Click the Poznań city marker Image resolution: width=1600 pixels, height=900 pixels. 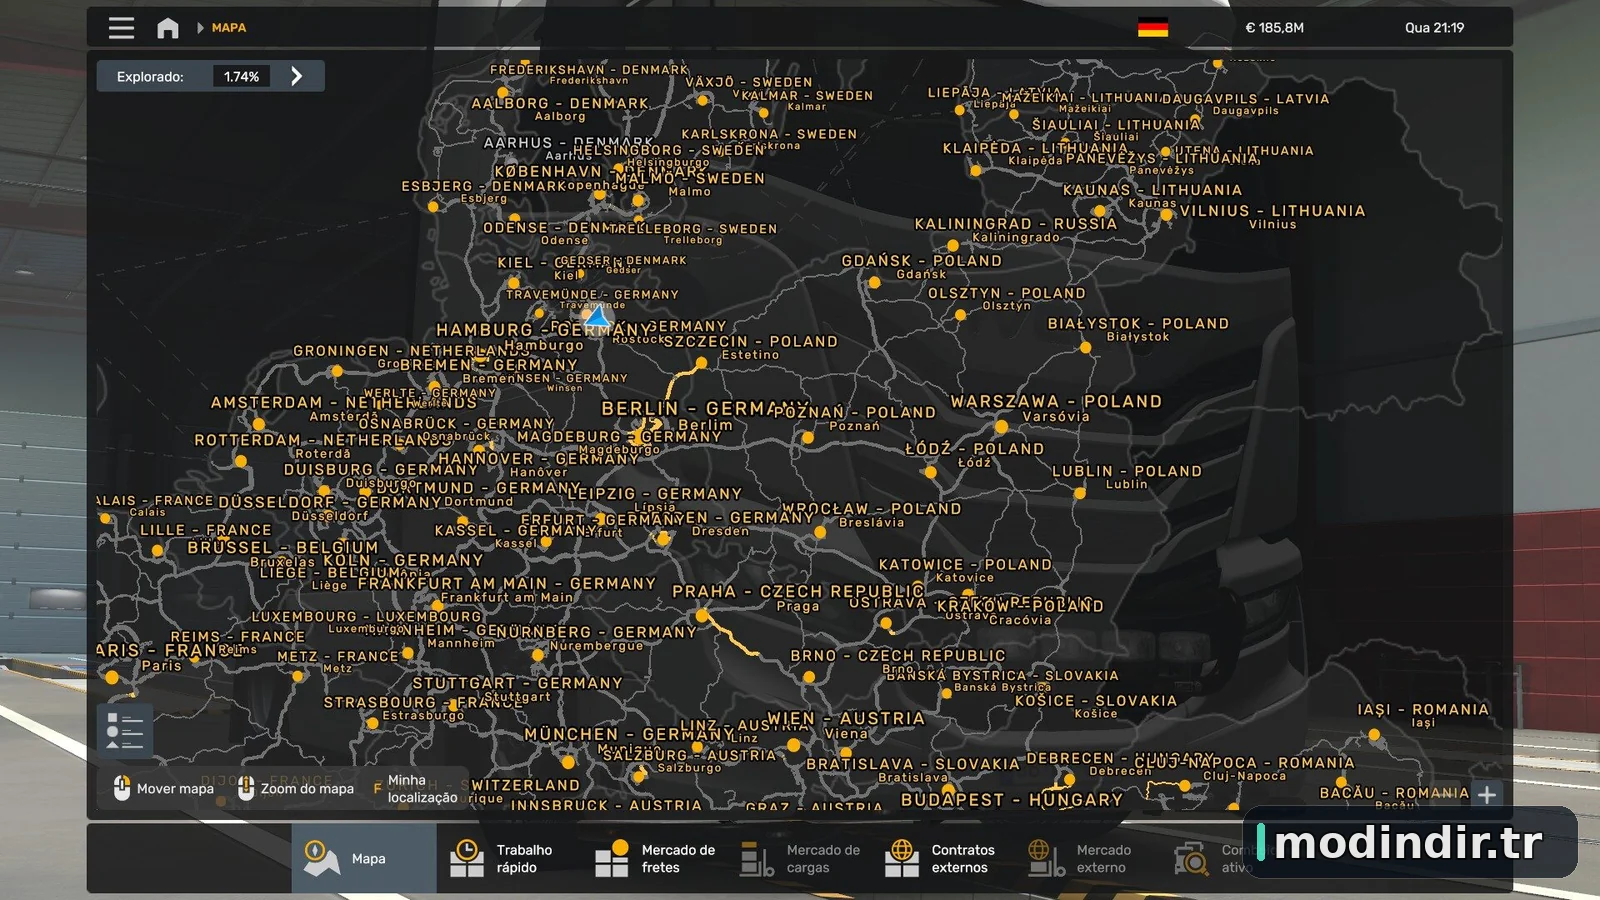click(808, 437)
